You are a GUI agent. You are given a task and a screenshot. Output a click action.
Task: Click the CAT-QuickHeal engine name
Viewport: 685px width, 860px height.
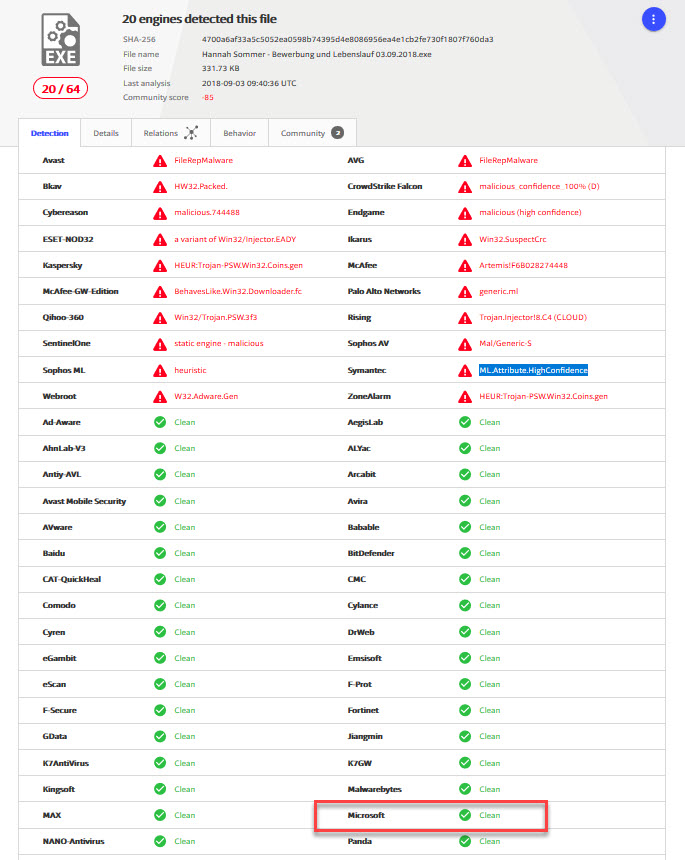click(x=72, y=579)
